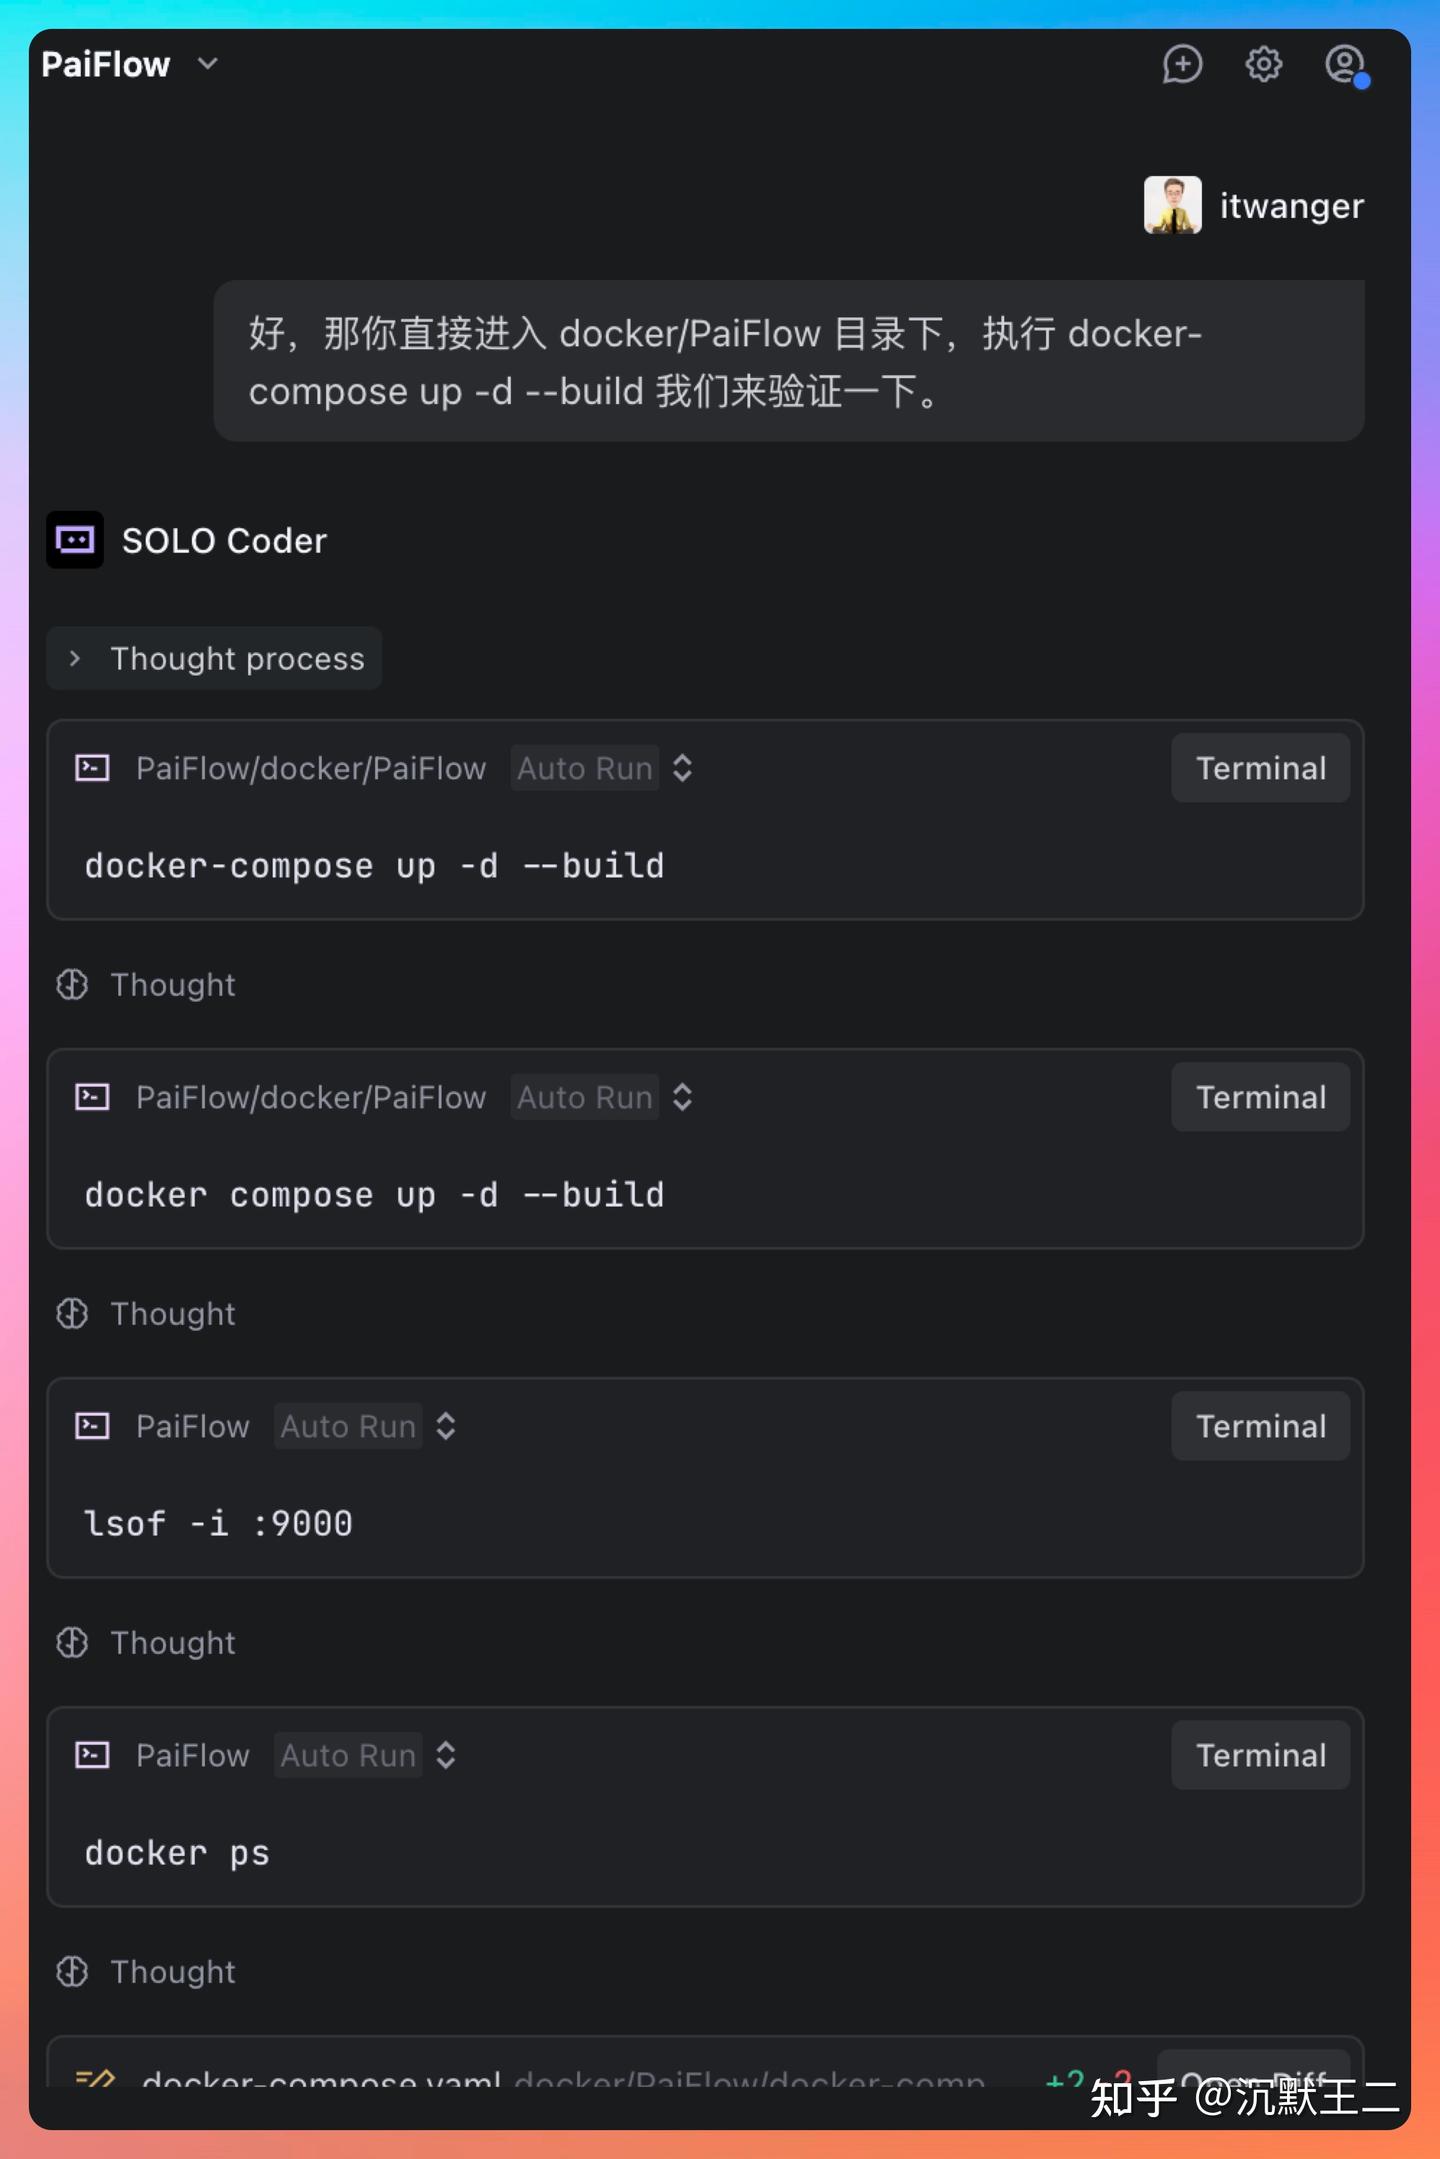Screen dimensions: 1440x2159
Task: Open the account icon with blue notification dot
Action: 1343,64
